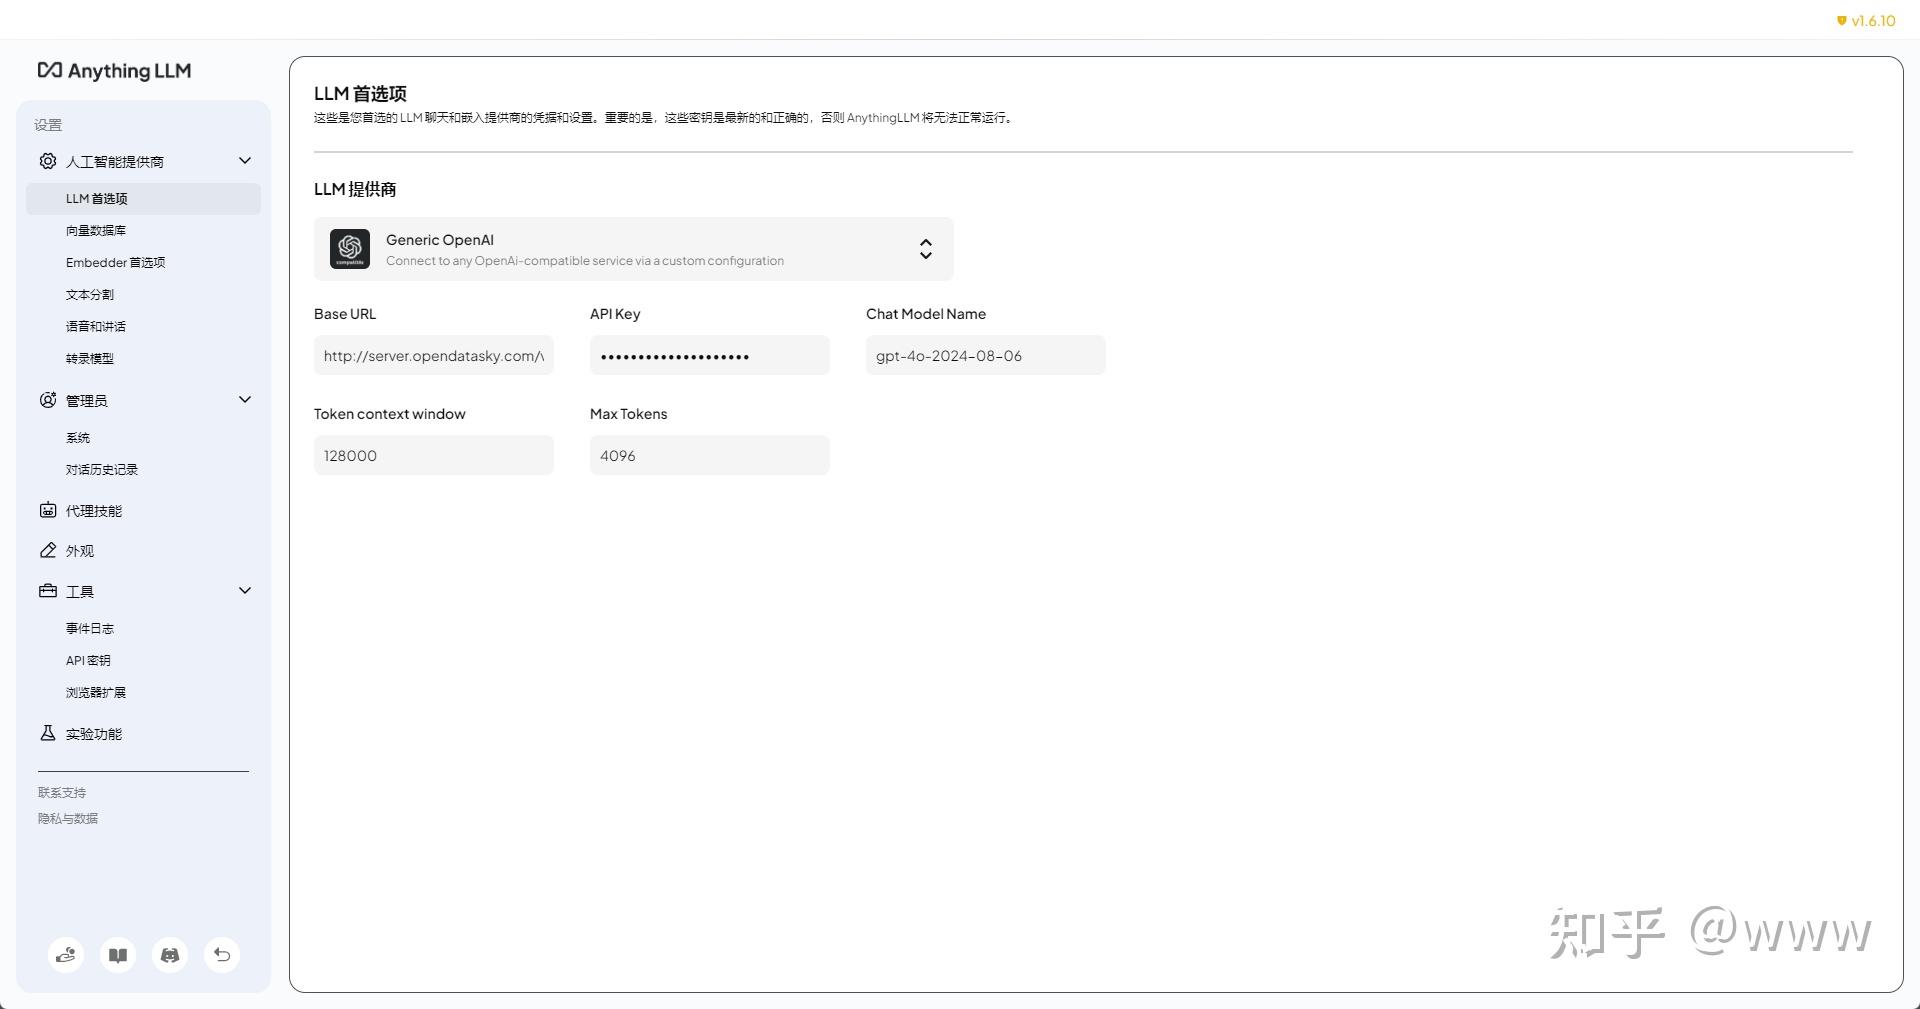Collapse the 管理员 section chevron
1920x1009 pixels.
[244, 399]
